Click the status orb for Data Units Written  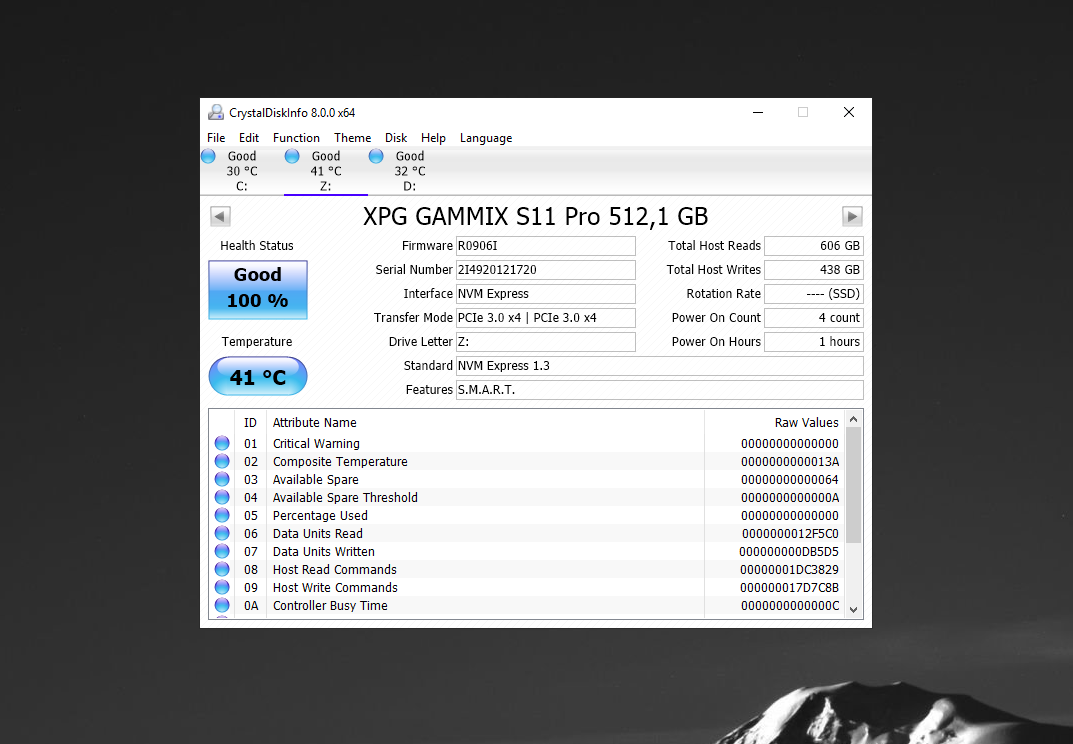pos(222,551)
